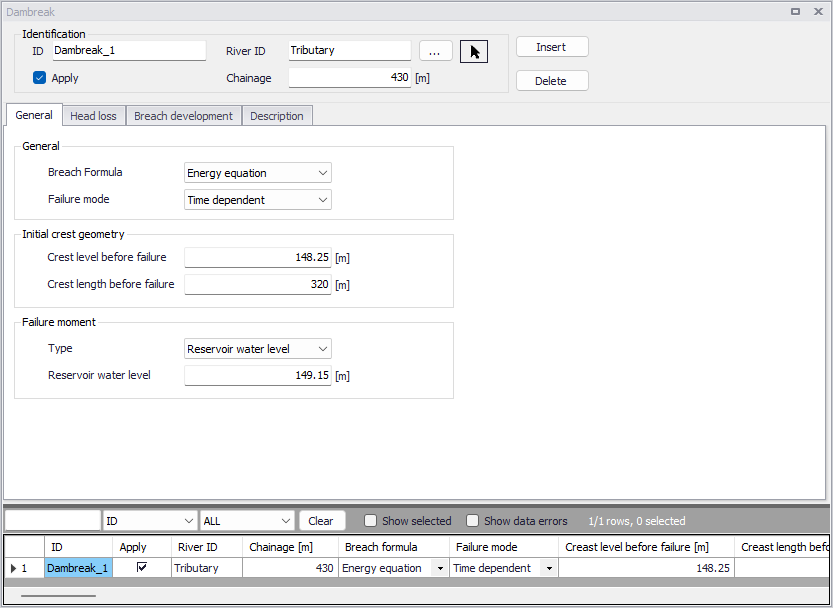
Task: Edit Crest level before failure value
Action: 258,257
